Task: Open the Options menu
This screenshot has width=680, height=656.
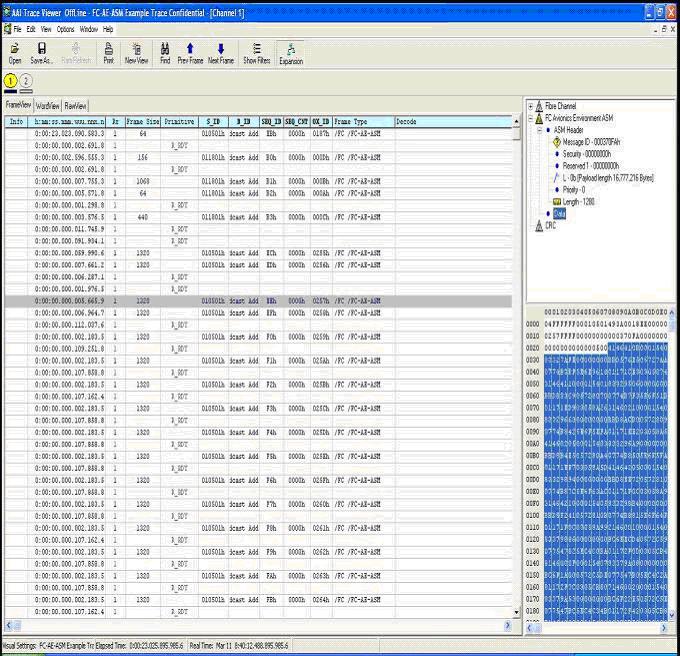Action: click(x=65, y=29)
